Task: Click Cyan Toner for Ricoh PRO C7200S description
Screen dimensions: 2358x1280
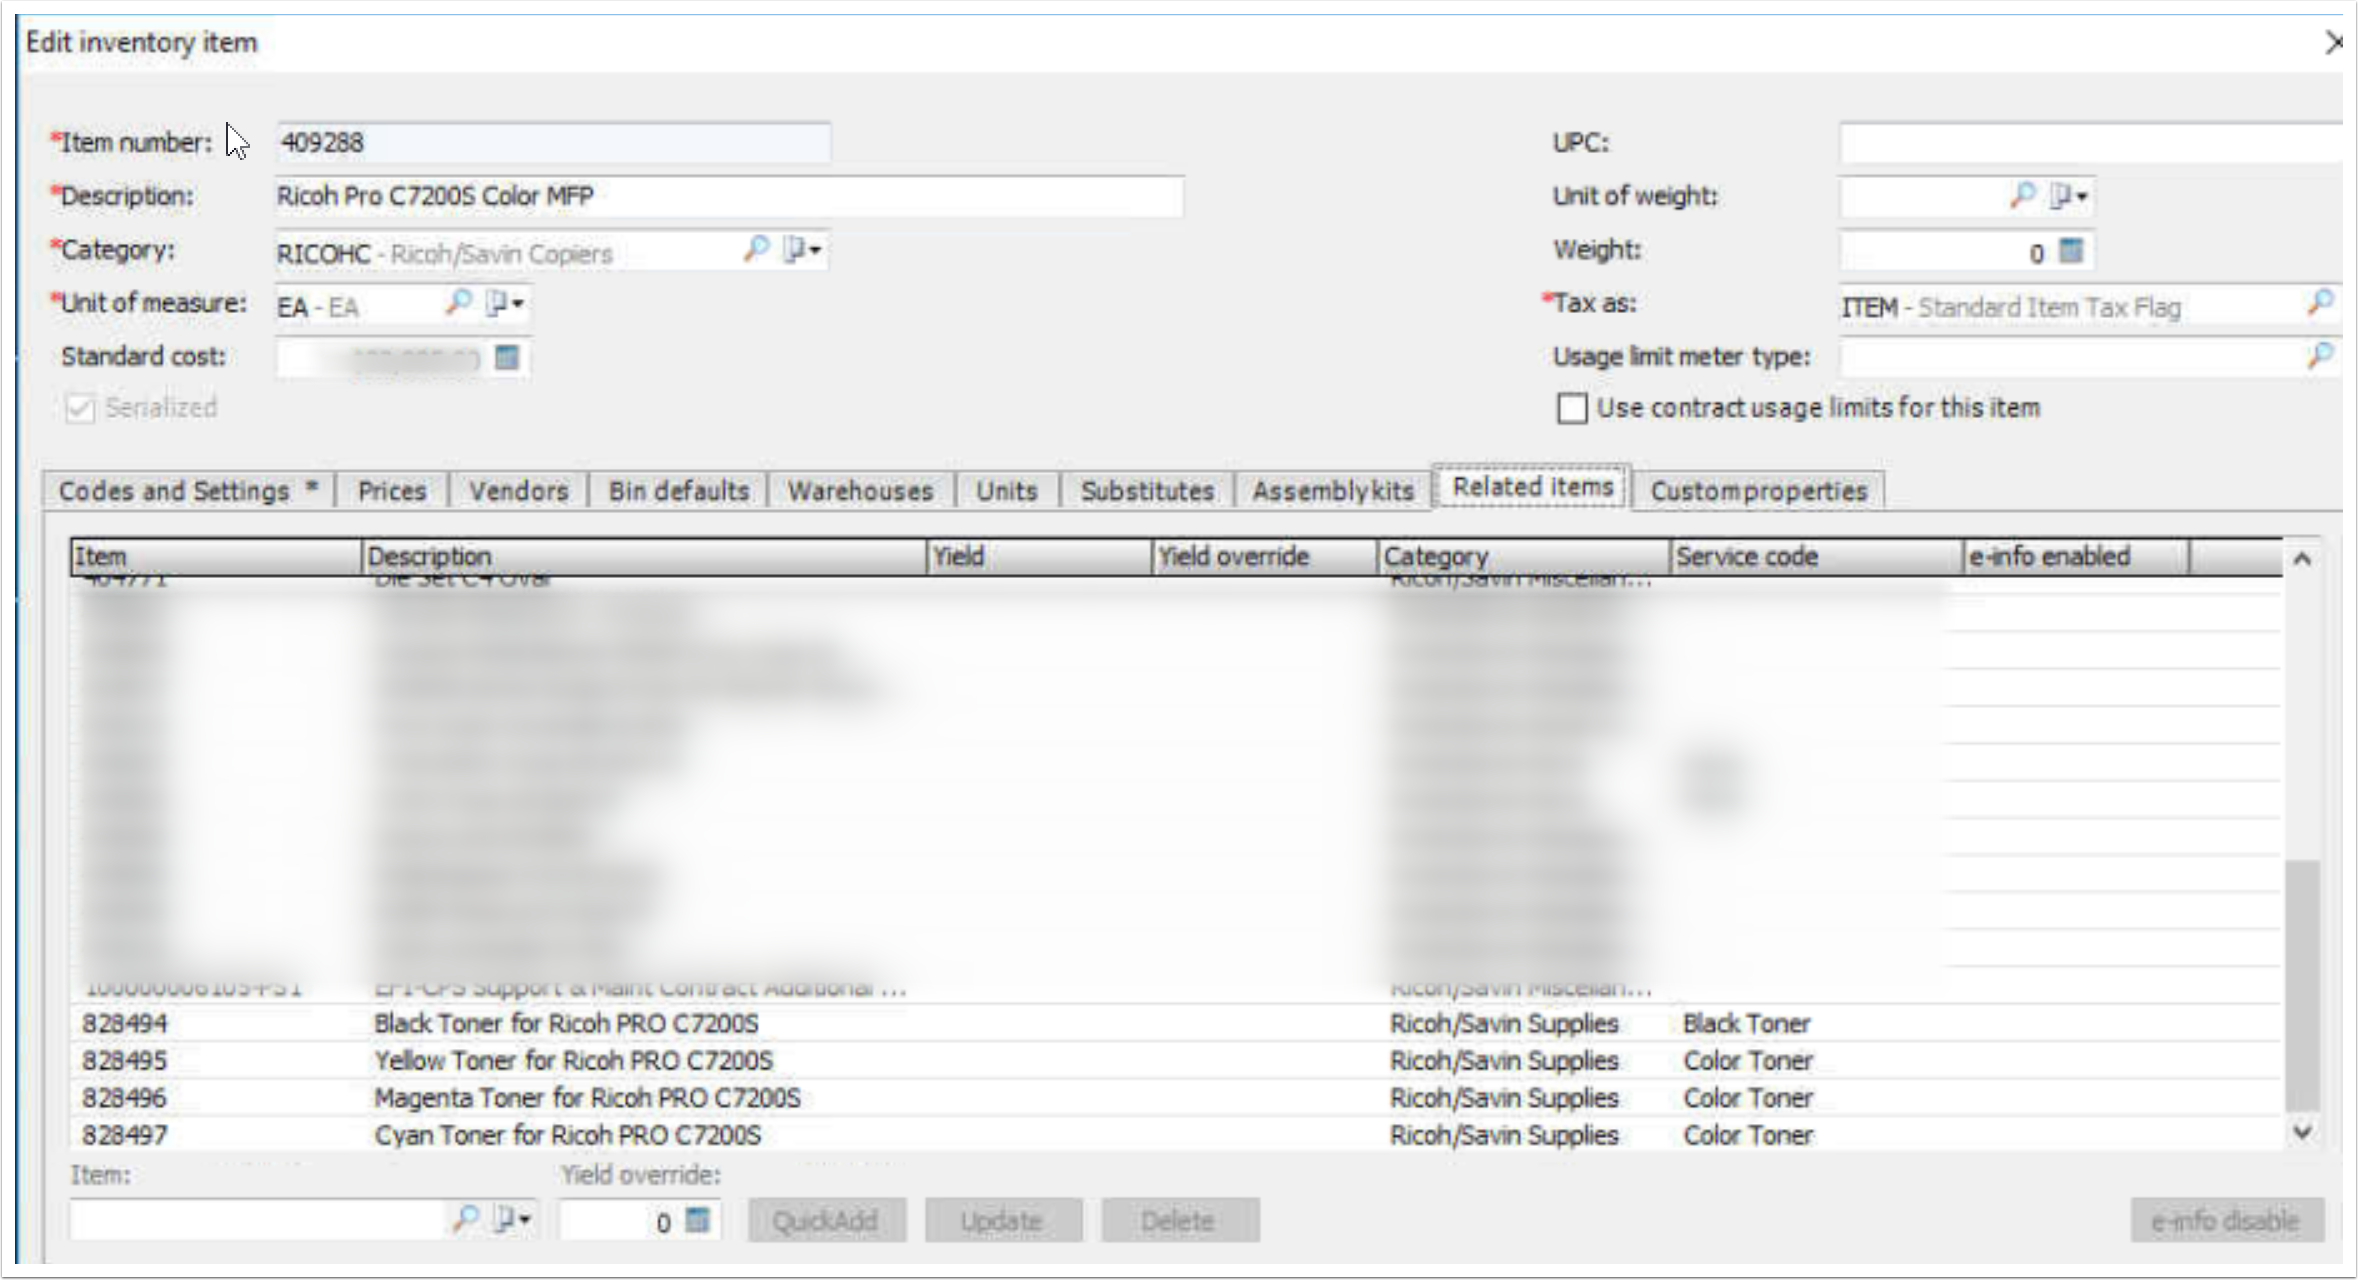Action: tap(567, 1135)
